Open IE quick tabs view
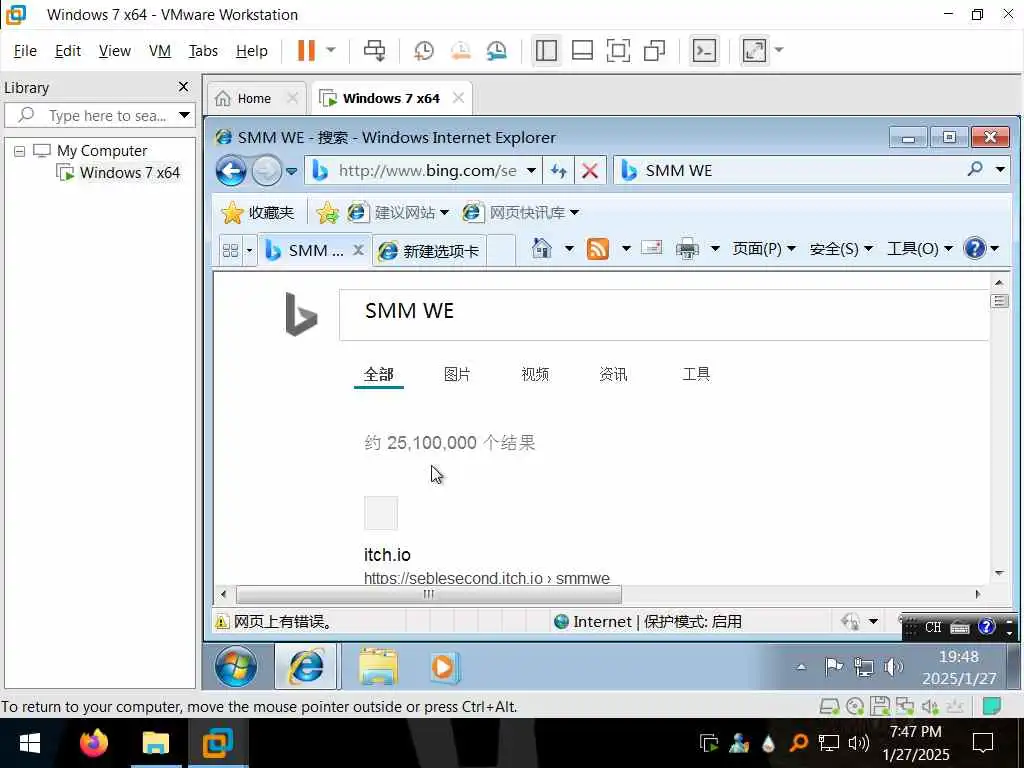The image size is (1024, 768). point(230,250)
